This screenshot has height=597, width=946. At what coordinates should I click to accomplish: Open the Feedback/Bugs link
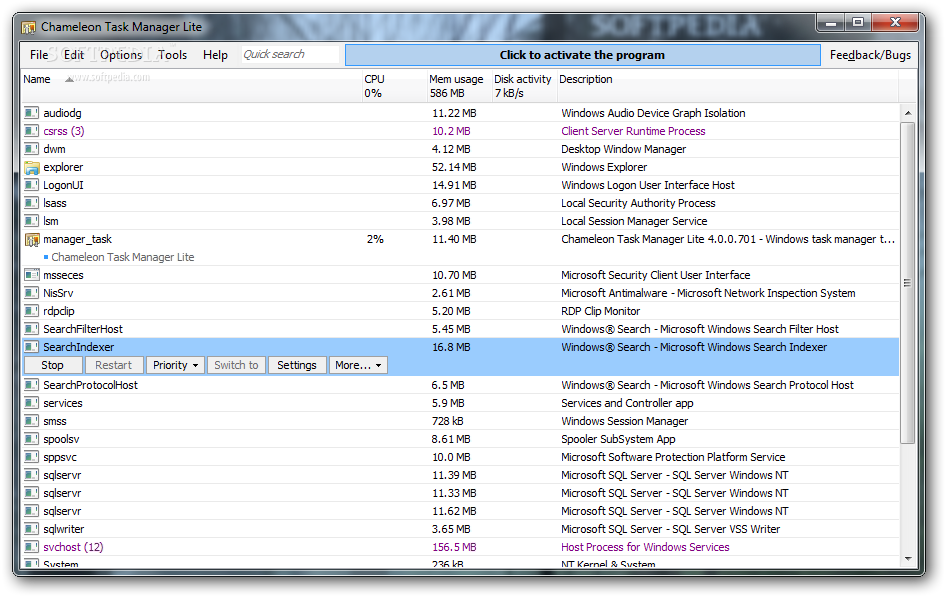(870, 55)
